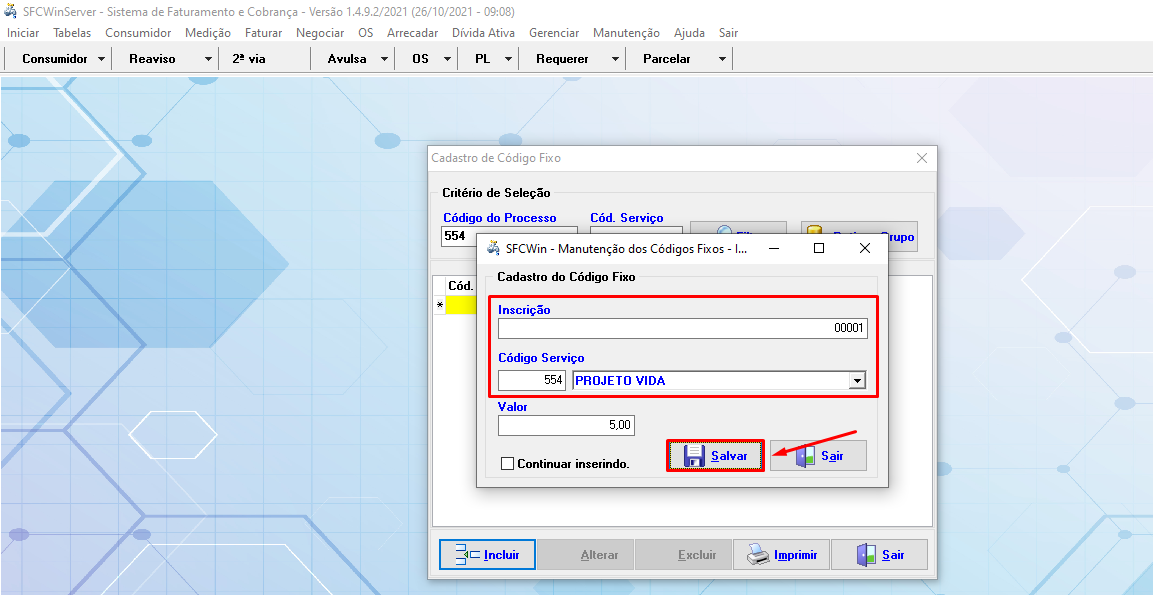Click the 2ª via toolbar button
The image size is (1153, 595).
click(249, 59)
